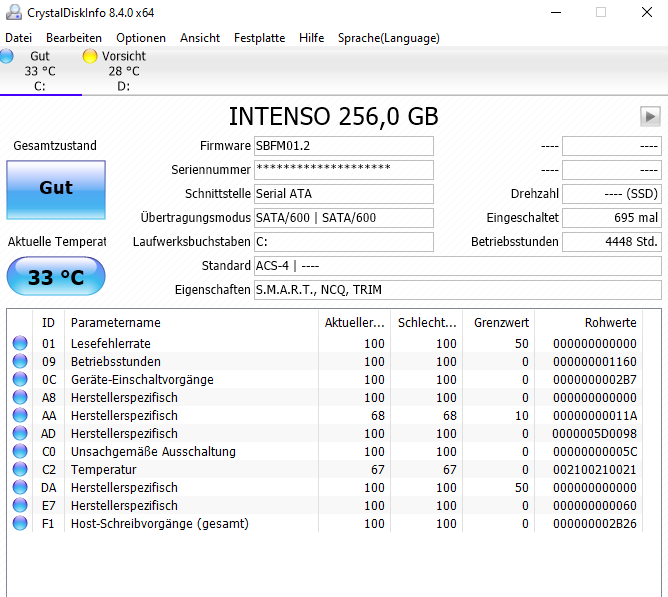Click the masked Seriennummer field
Image resolution: width=668 pixels, height=597 pixels.
(344, 170)
